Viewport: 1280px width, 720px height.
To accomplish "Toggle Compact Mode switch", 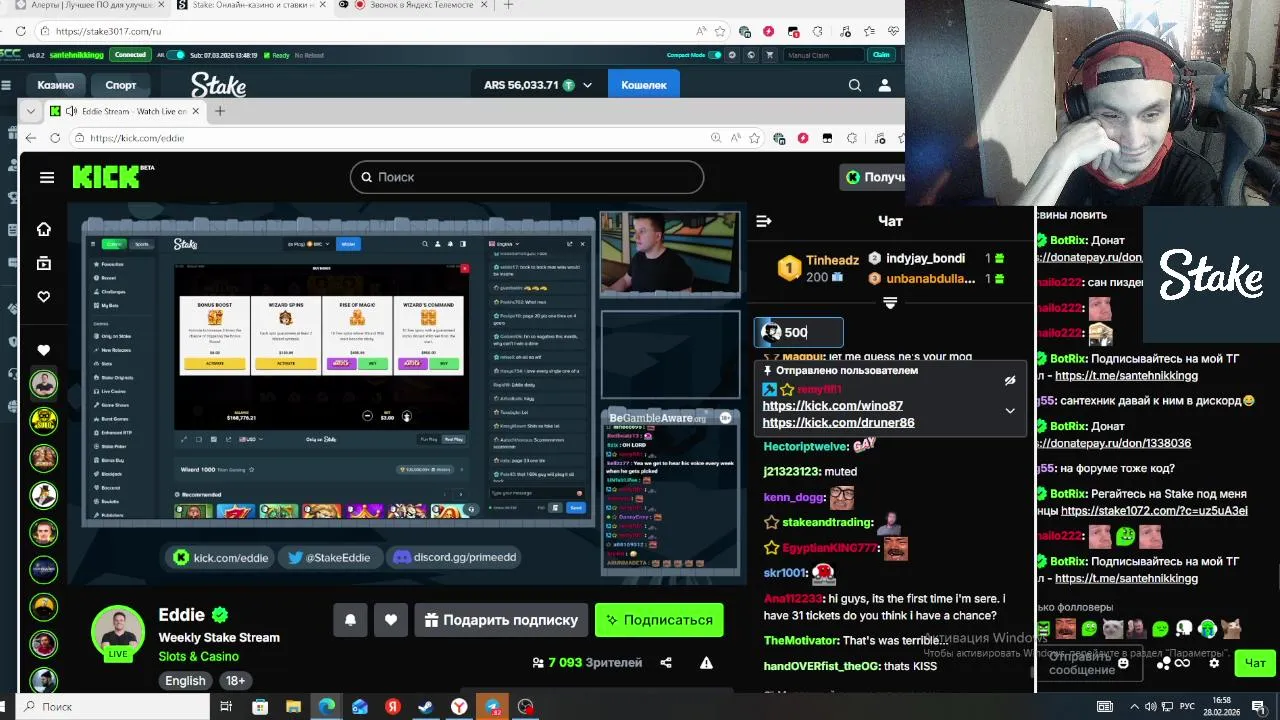I will (715, 55).
